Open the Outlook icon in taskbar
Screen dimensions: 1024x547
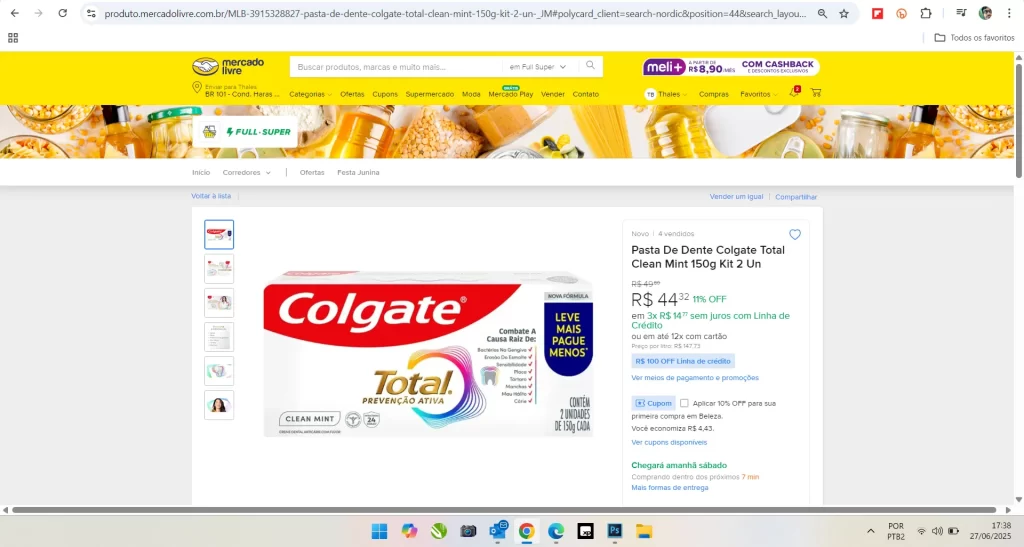499,531
